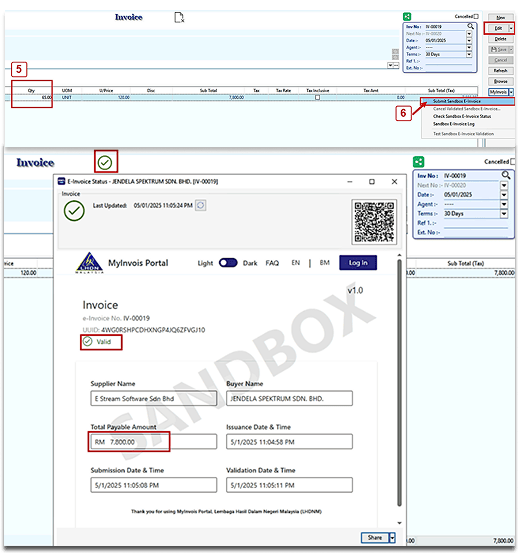The width and height of the screenshot is (518, 553).
Task: Open the FAQ link
Action: click(x=272, y=263)
